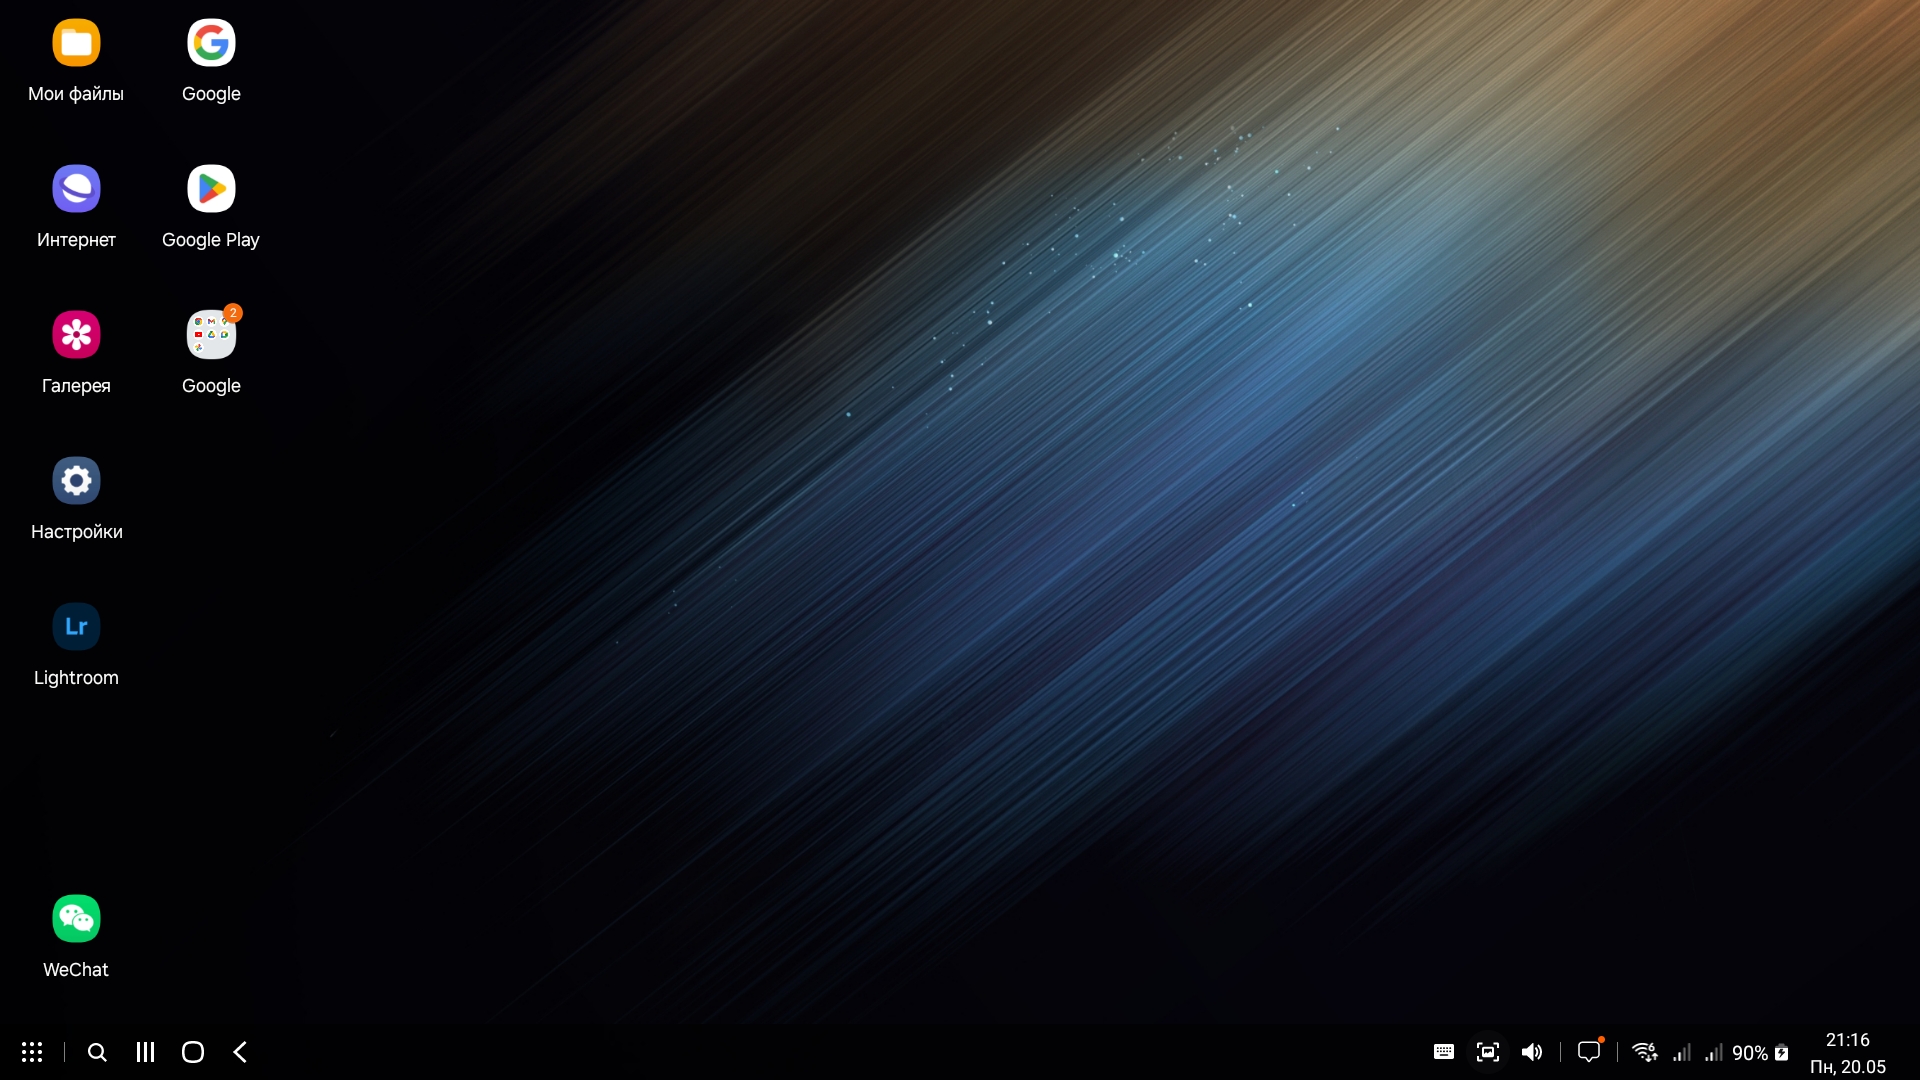Open the Галерея app
Screen dimensions: 1920x1080
(x=76, y=335)
